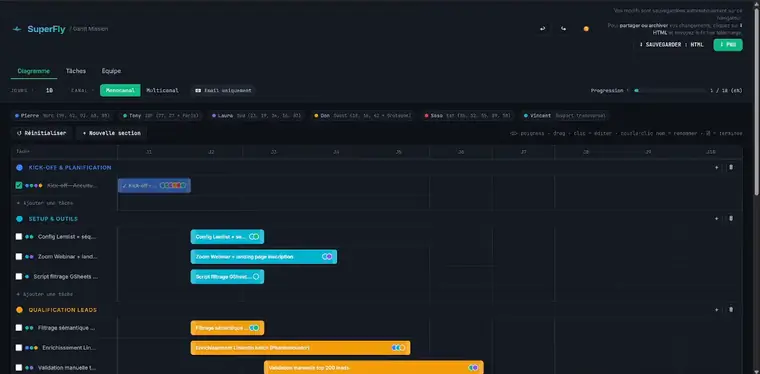This screenshot has width=760, height=374.
Task: Delete the Qualification Leads section with trash icon
Action: tap(731, 310)
